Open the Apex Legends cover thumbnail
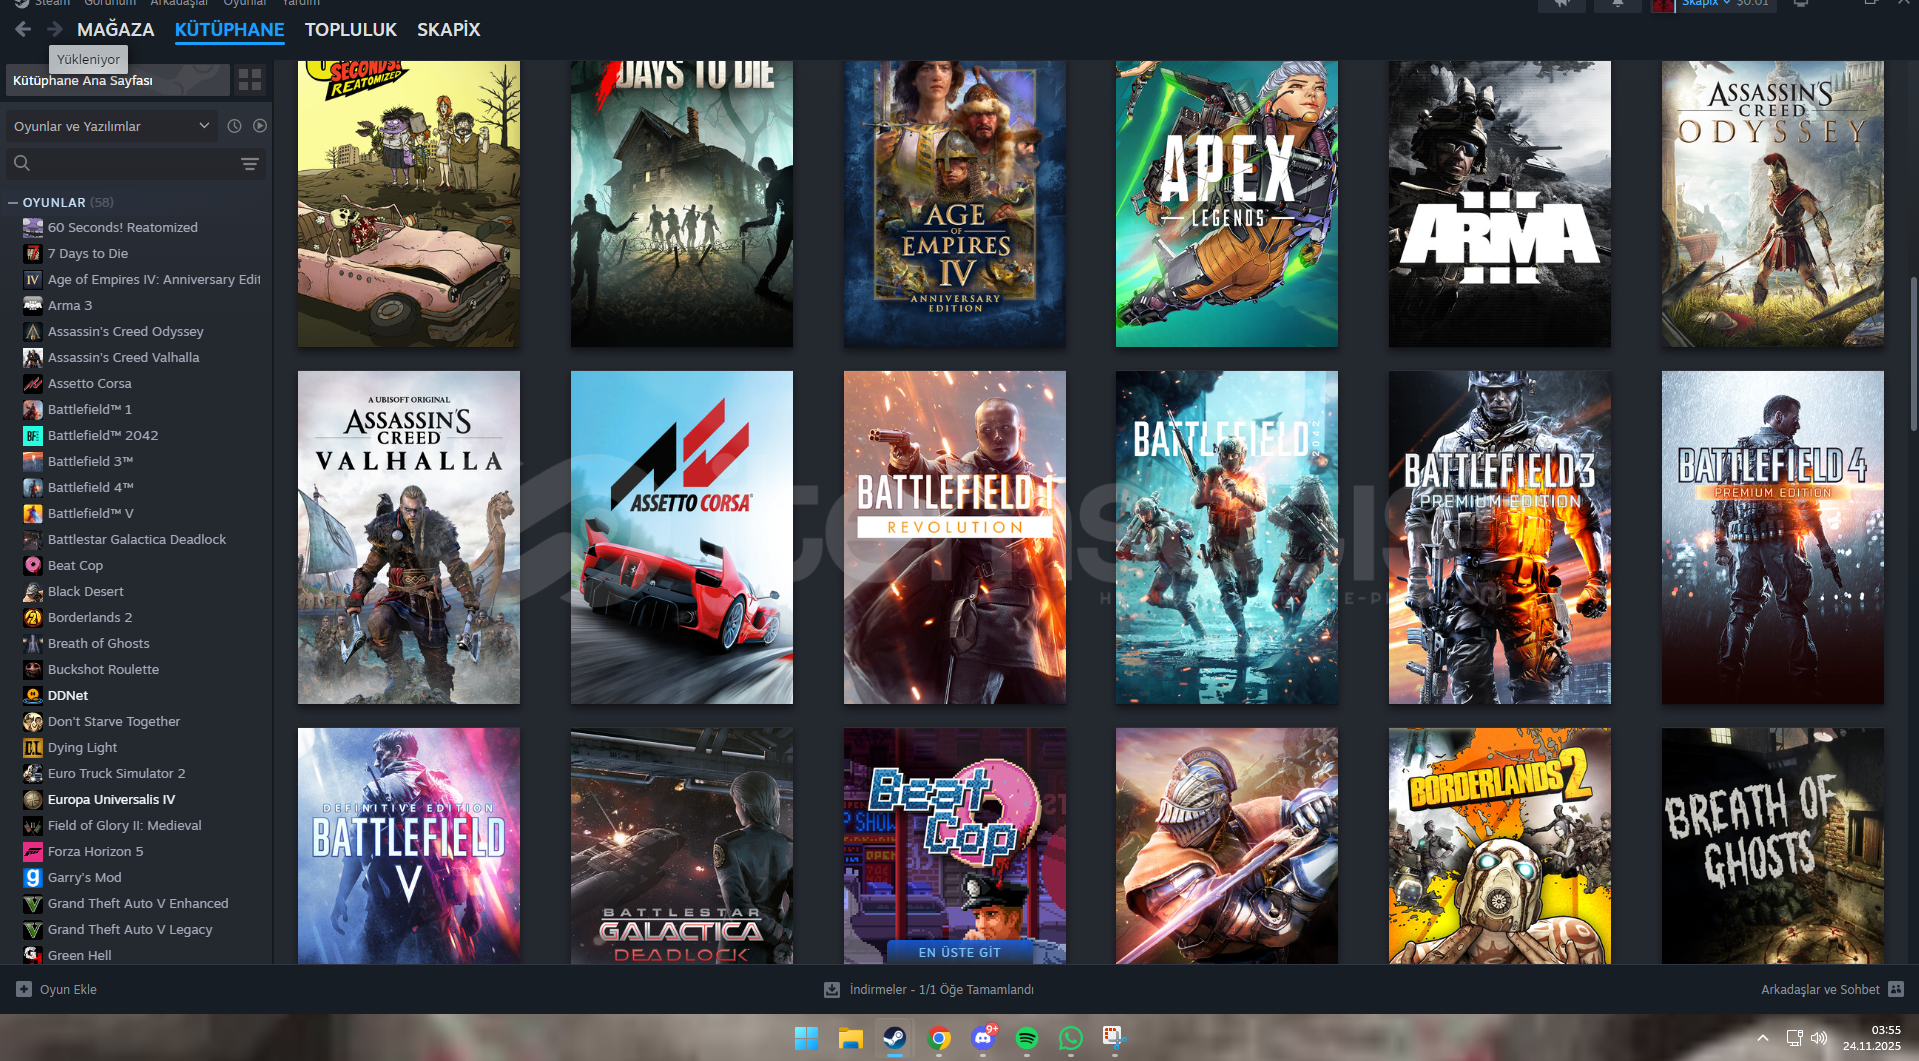Viewport: 1919px width, 1061px height. pos(1227,204)
